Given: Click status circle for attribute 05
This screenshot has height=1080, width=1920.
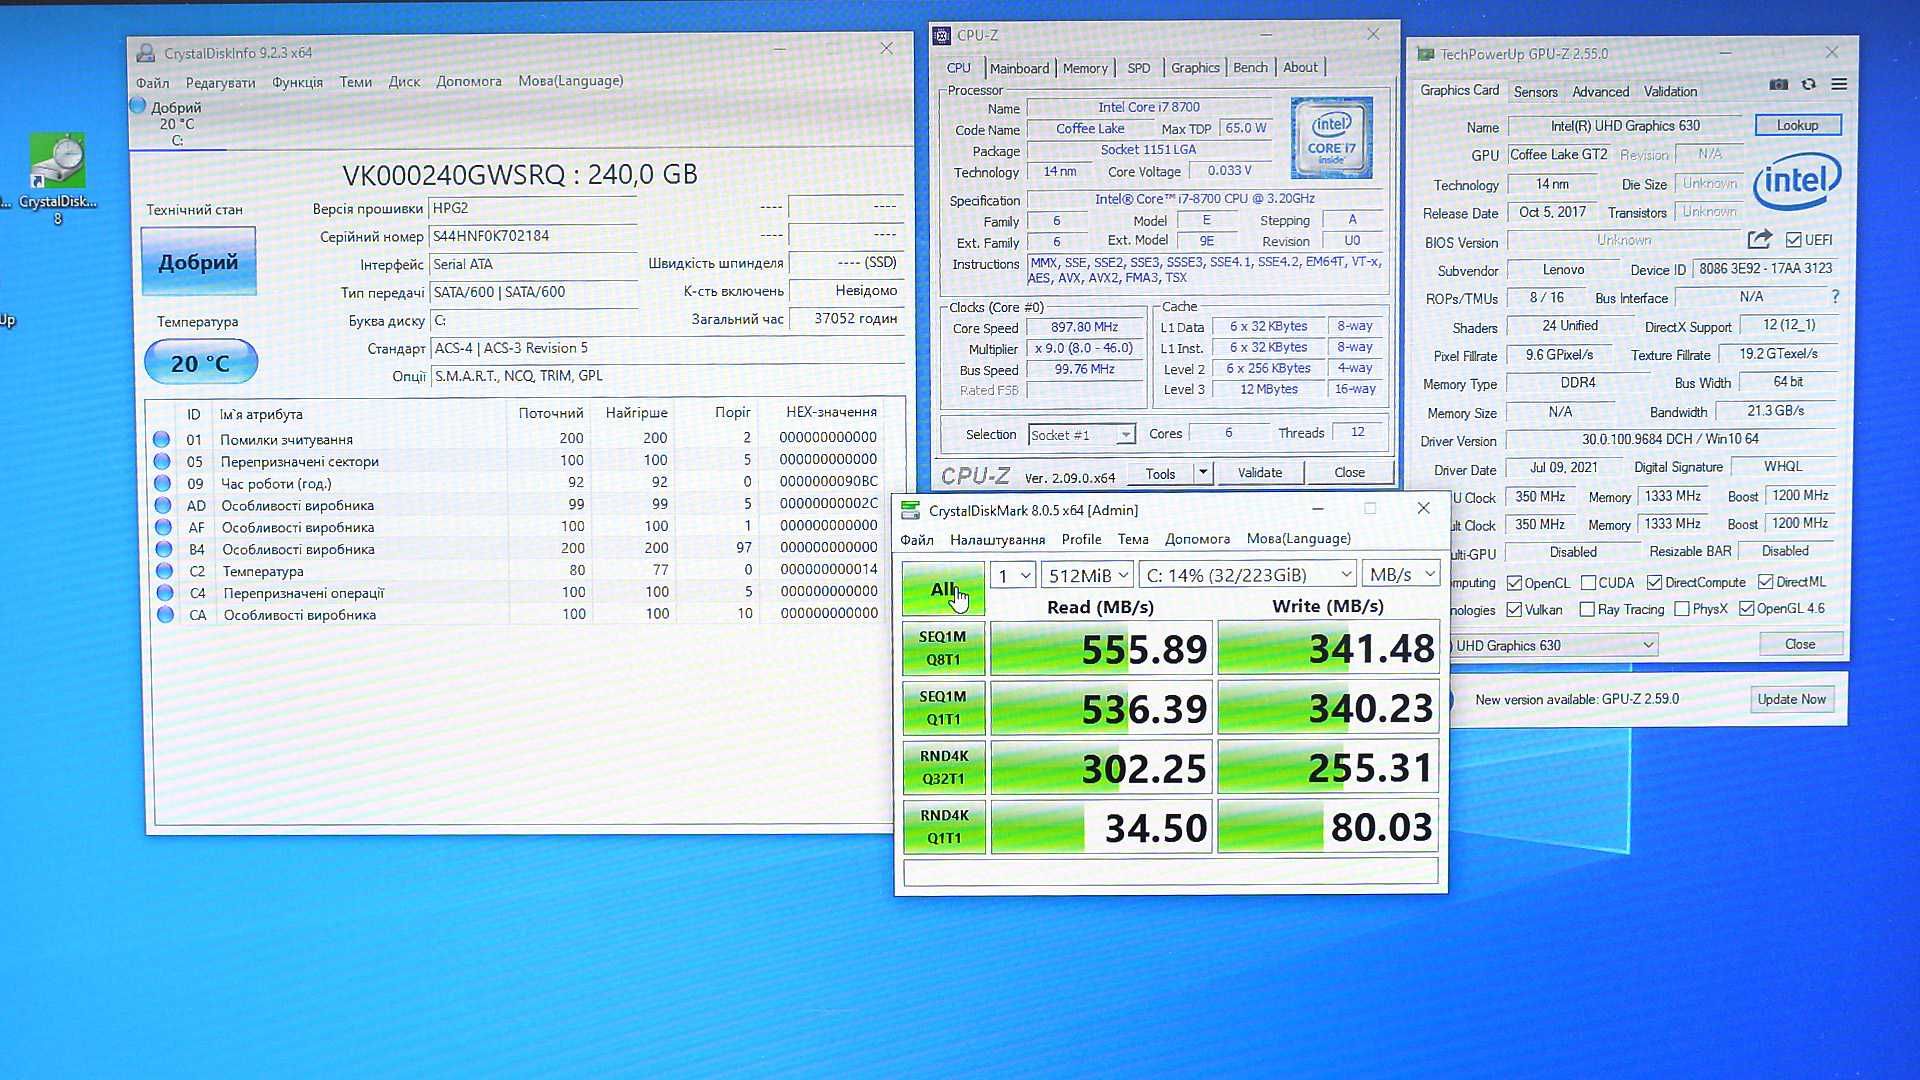Looking at the screenshot, I should pyautogui.click(x=161, y=461).
